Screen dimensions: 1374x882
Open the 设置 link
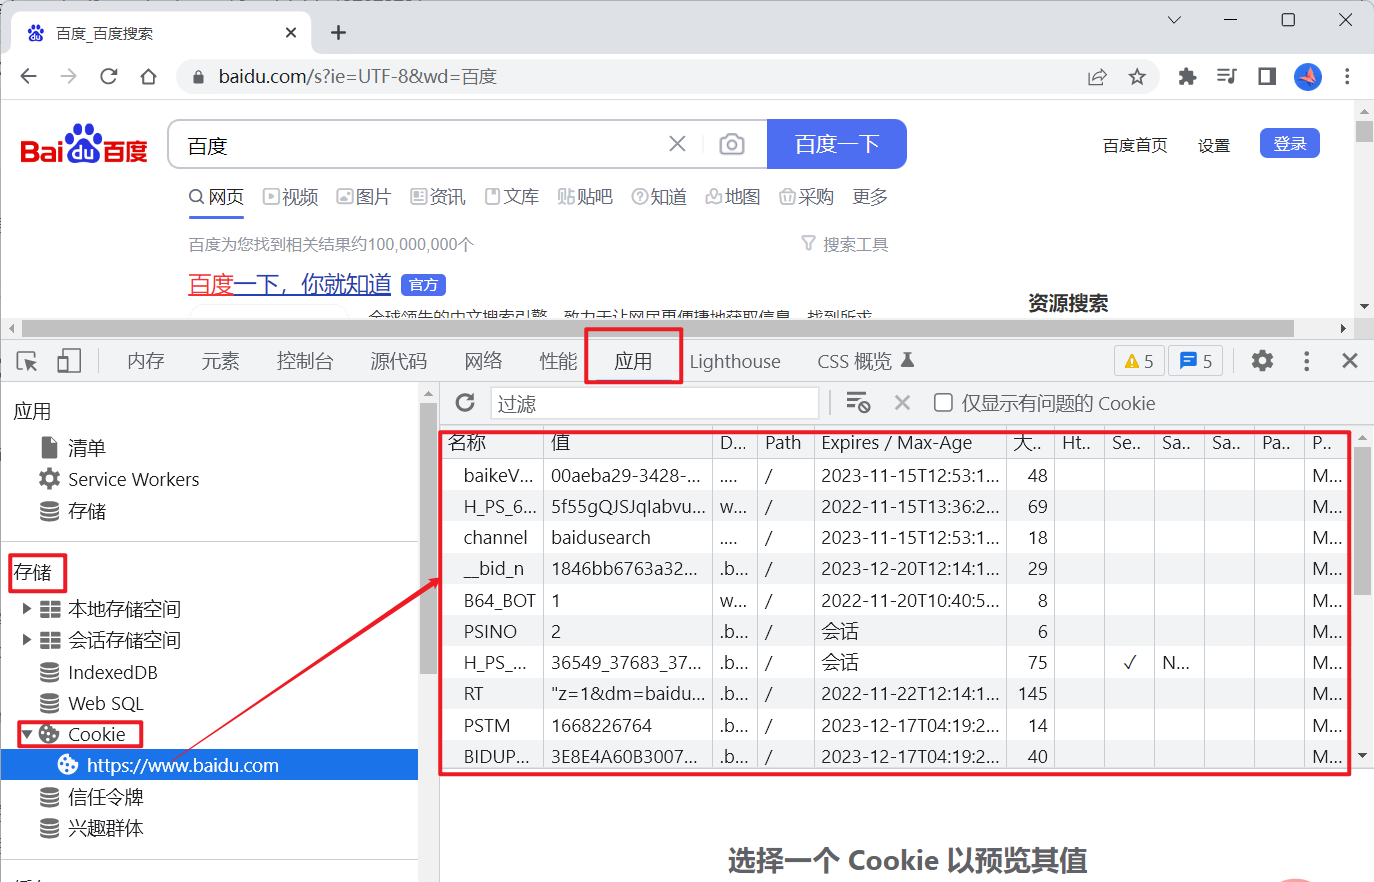click(1214, 145)
